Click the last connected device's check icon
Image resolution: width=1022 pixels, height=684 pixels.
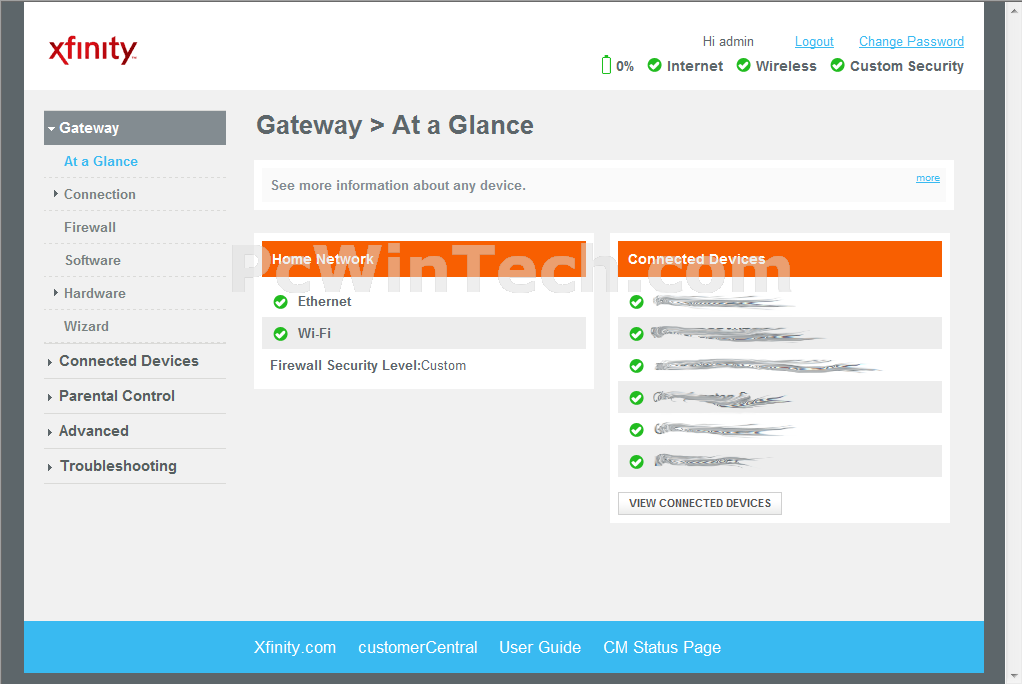click(x=637, y=462)
